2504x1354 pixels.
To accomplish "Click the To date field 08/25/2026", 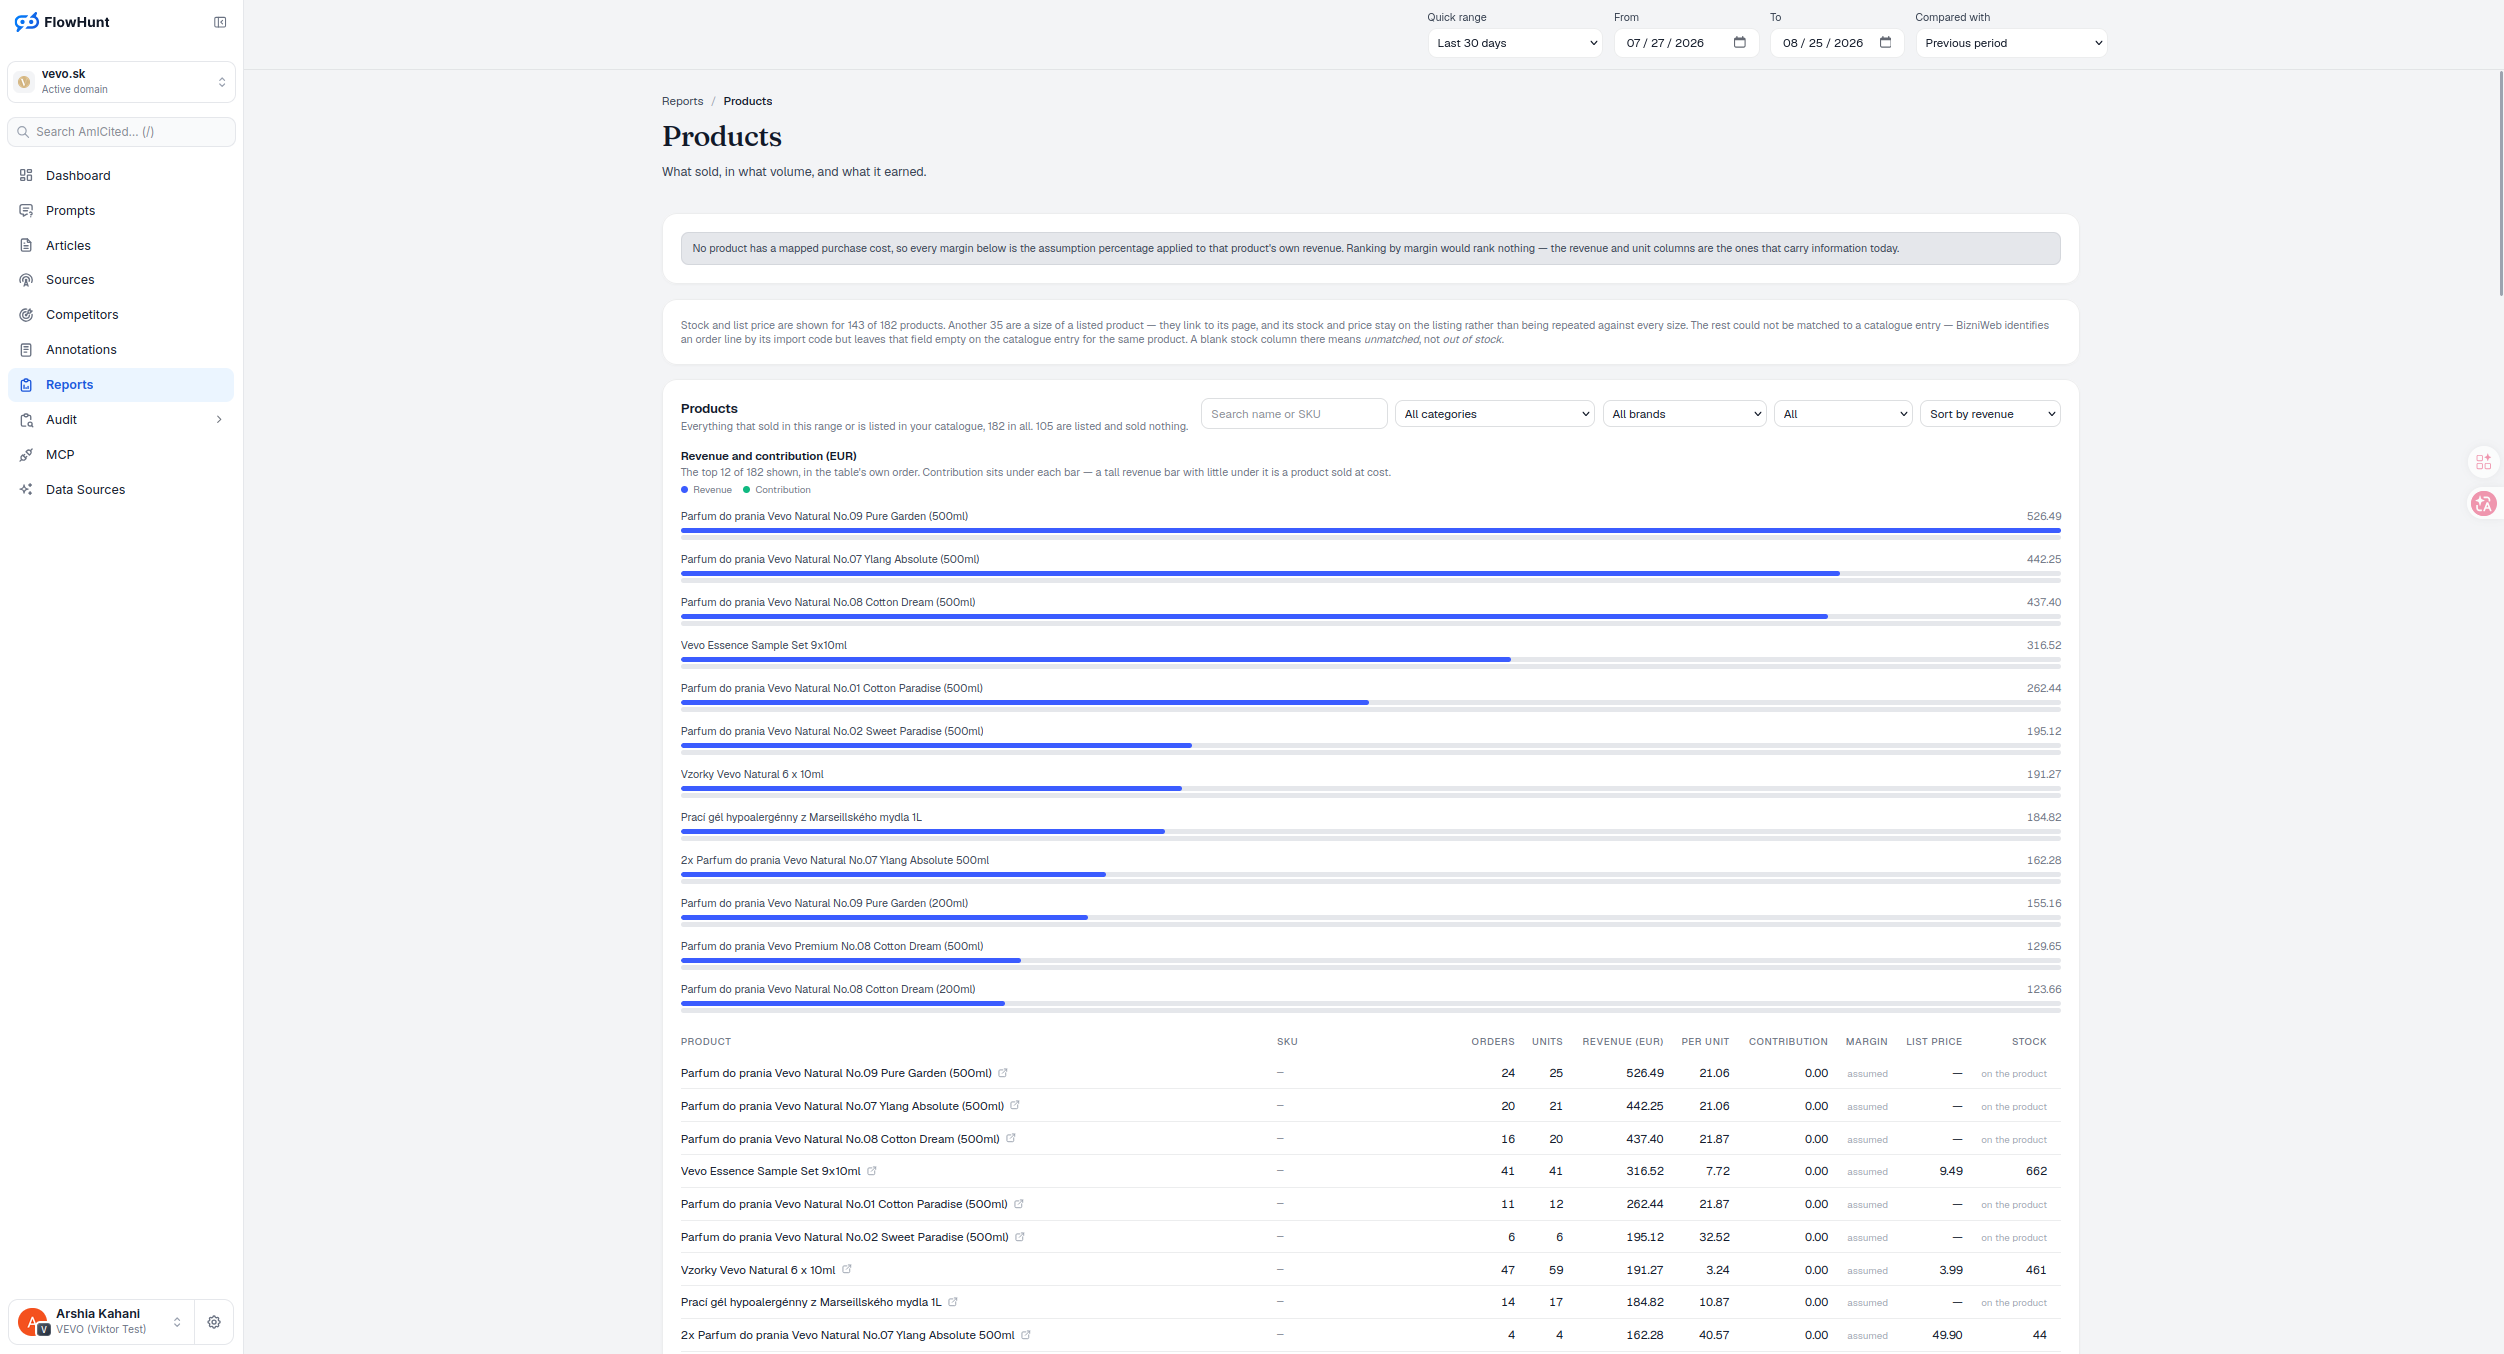I will (x=1837, y=43).
